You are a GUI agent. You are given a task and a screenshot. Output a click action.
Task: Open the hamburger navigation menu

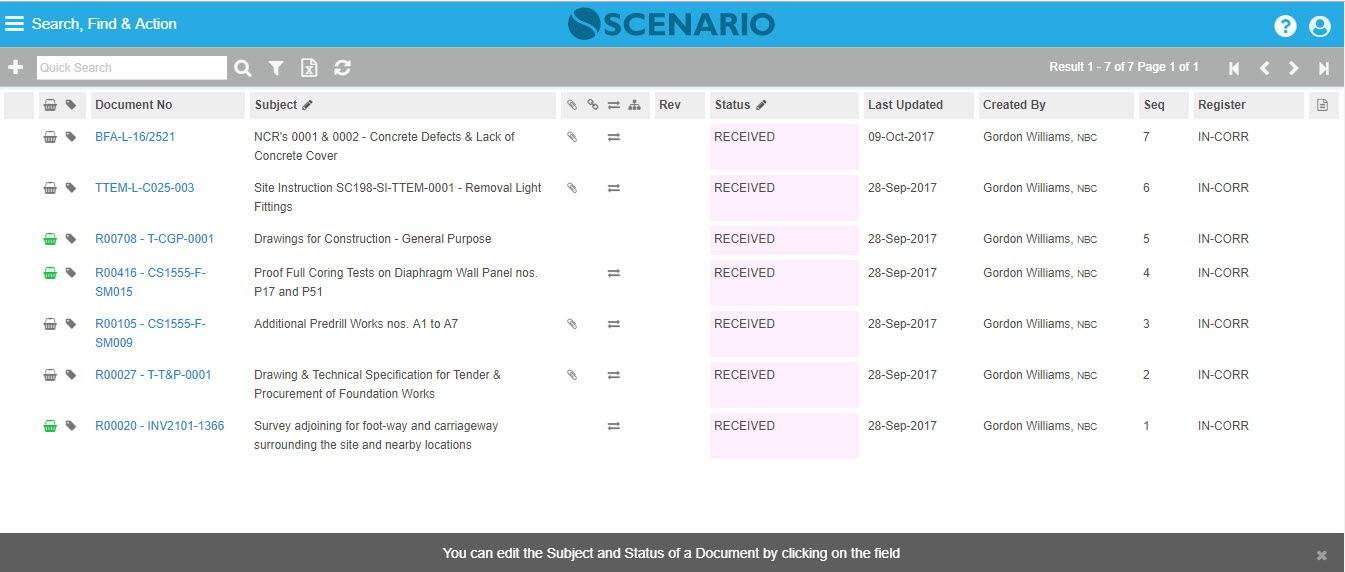(x=14, y=24)
